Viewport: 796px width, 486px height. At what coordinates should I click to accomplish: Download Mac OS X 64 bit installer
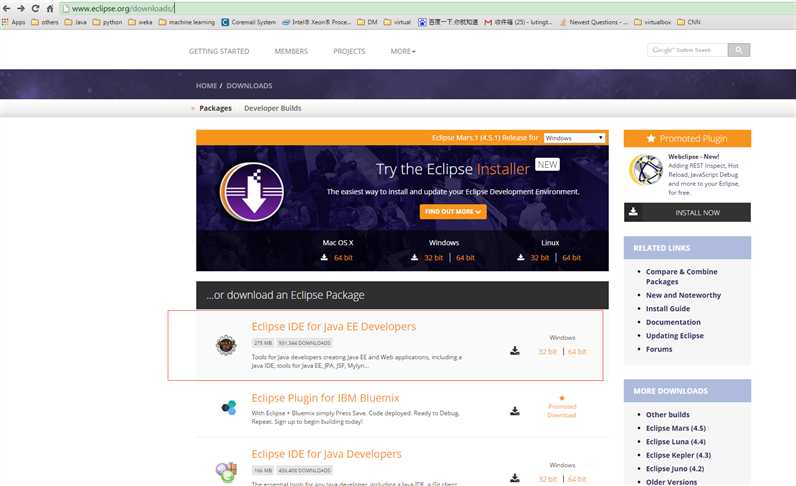(x=343, y=257)
